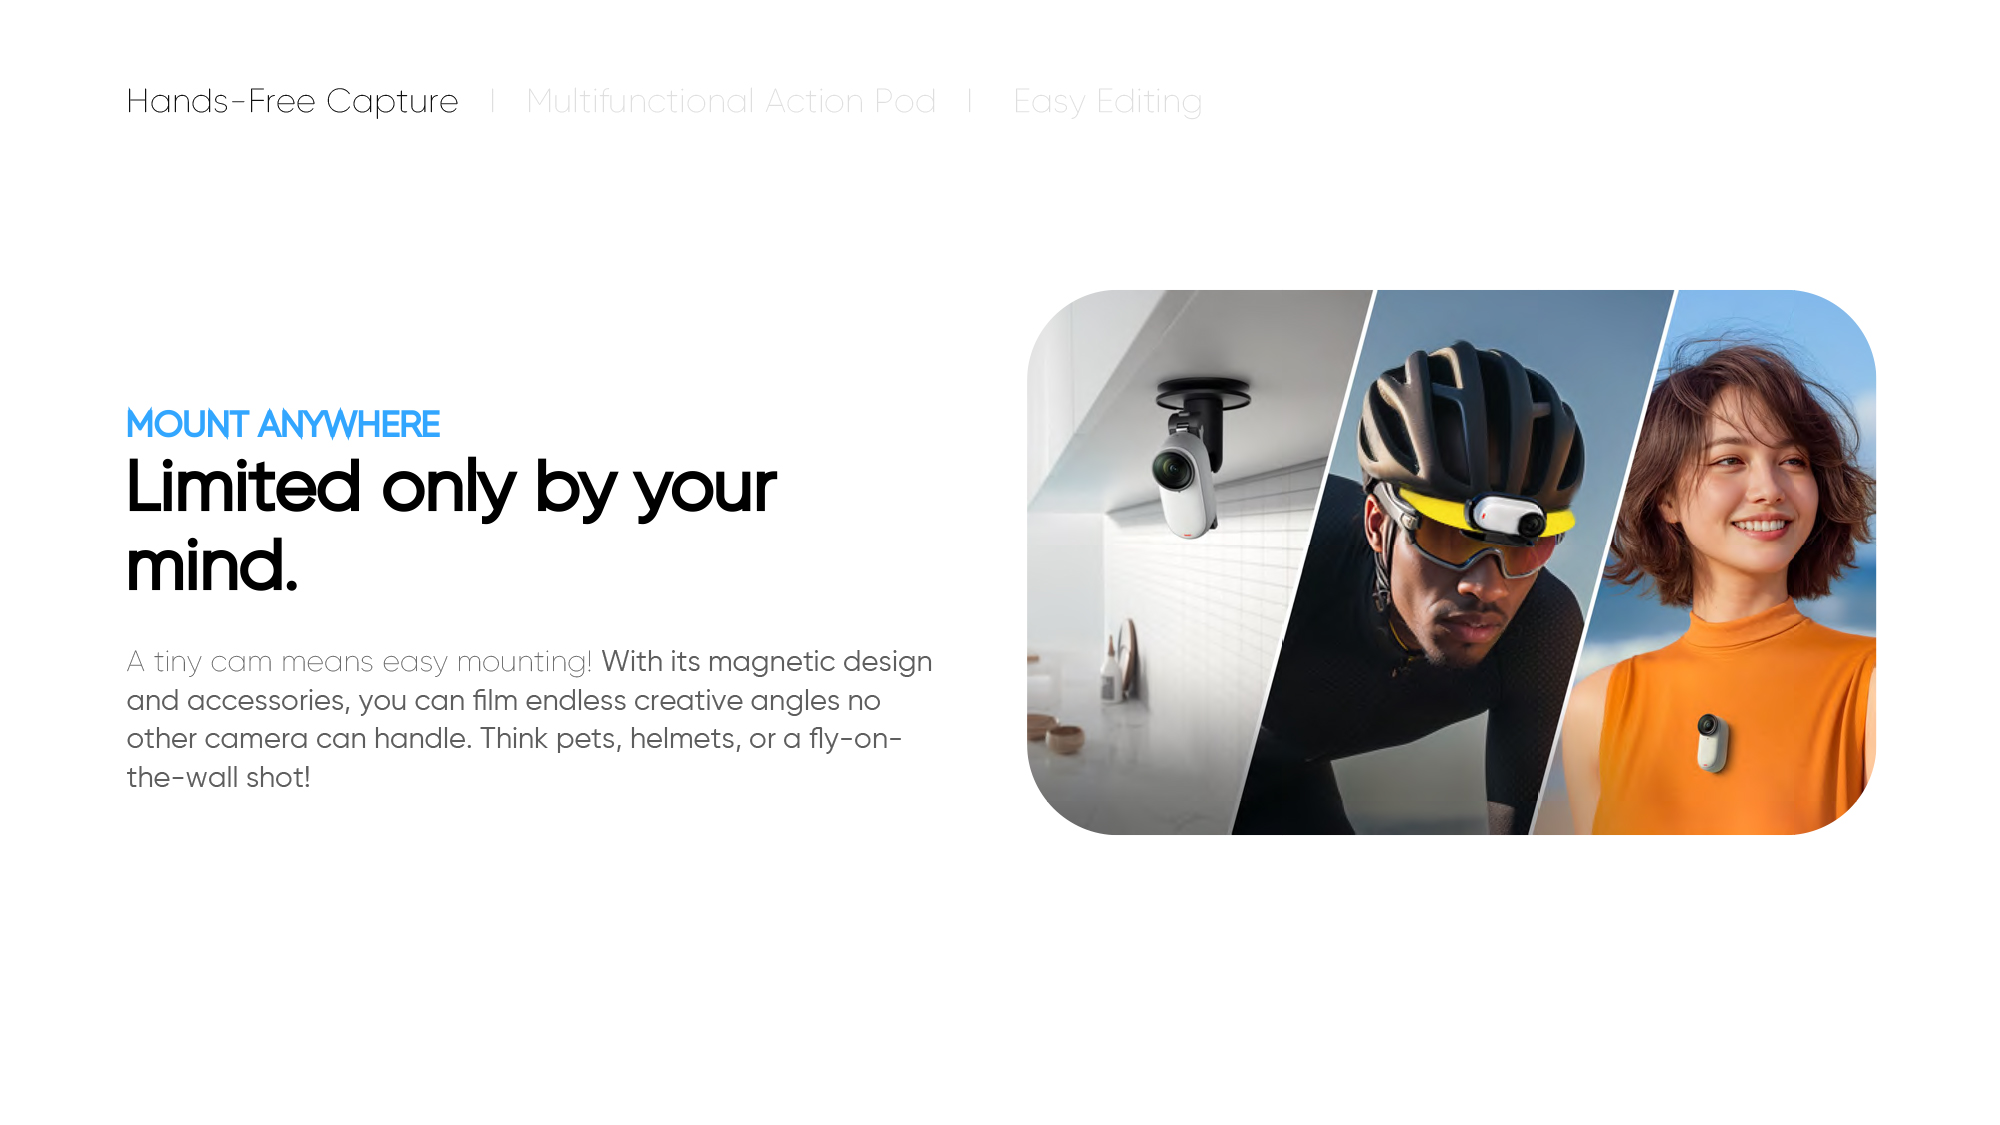Click the magnetic design description paragraph

(529, 719)
